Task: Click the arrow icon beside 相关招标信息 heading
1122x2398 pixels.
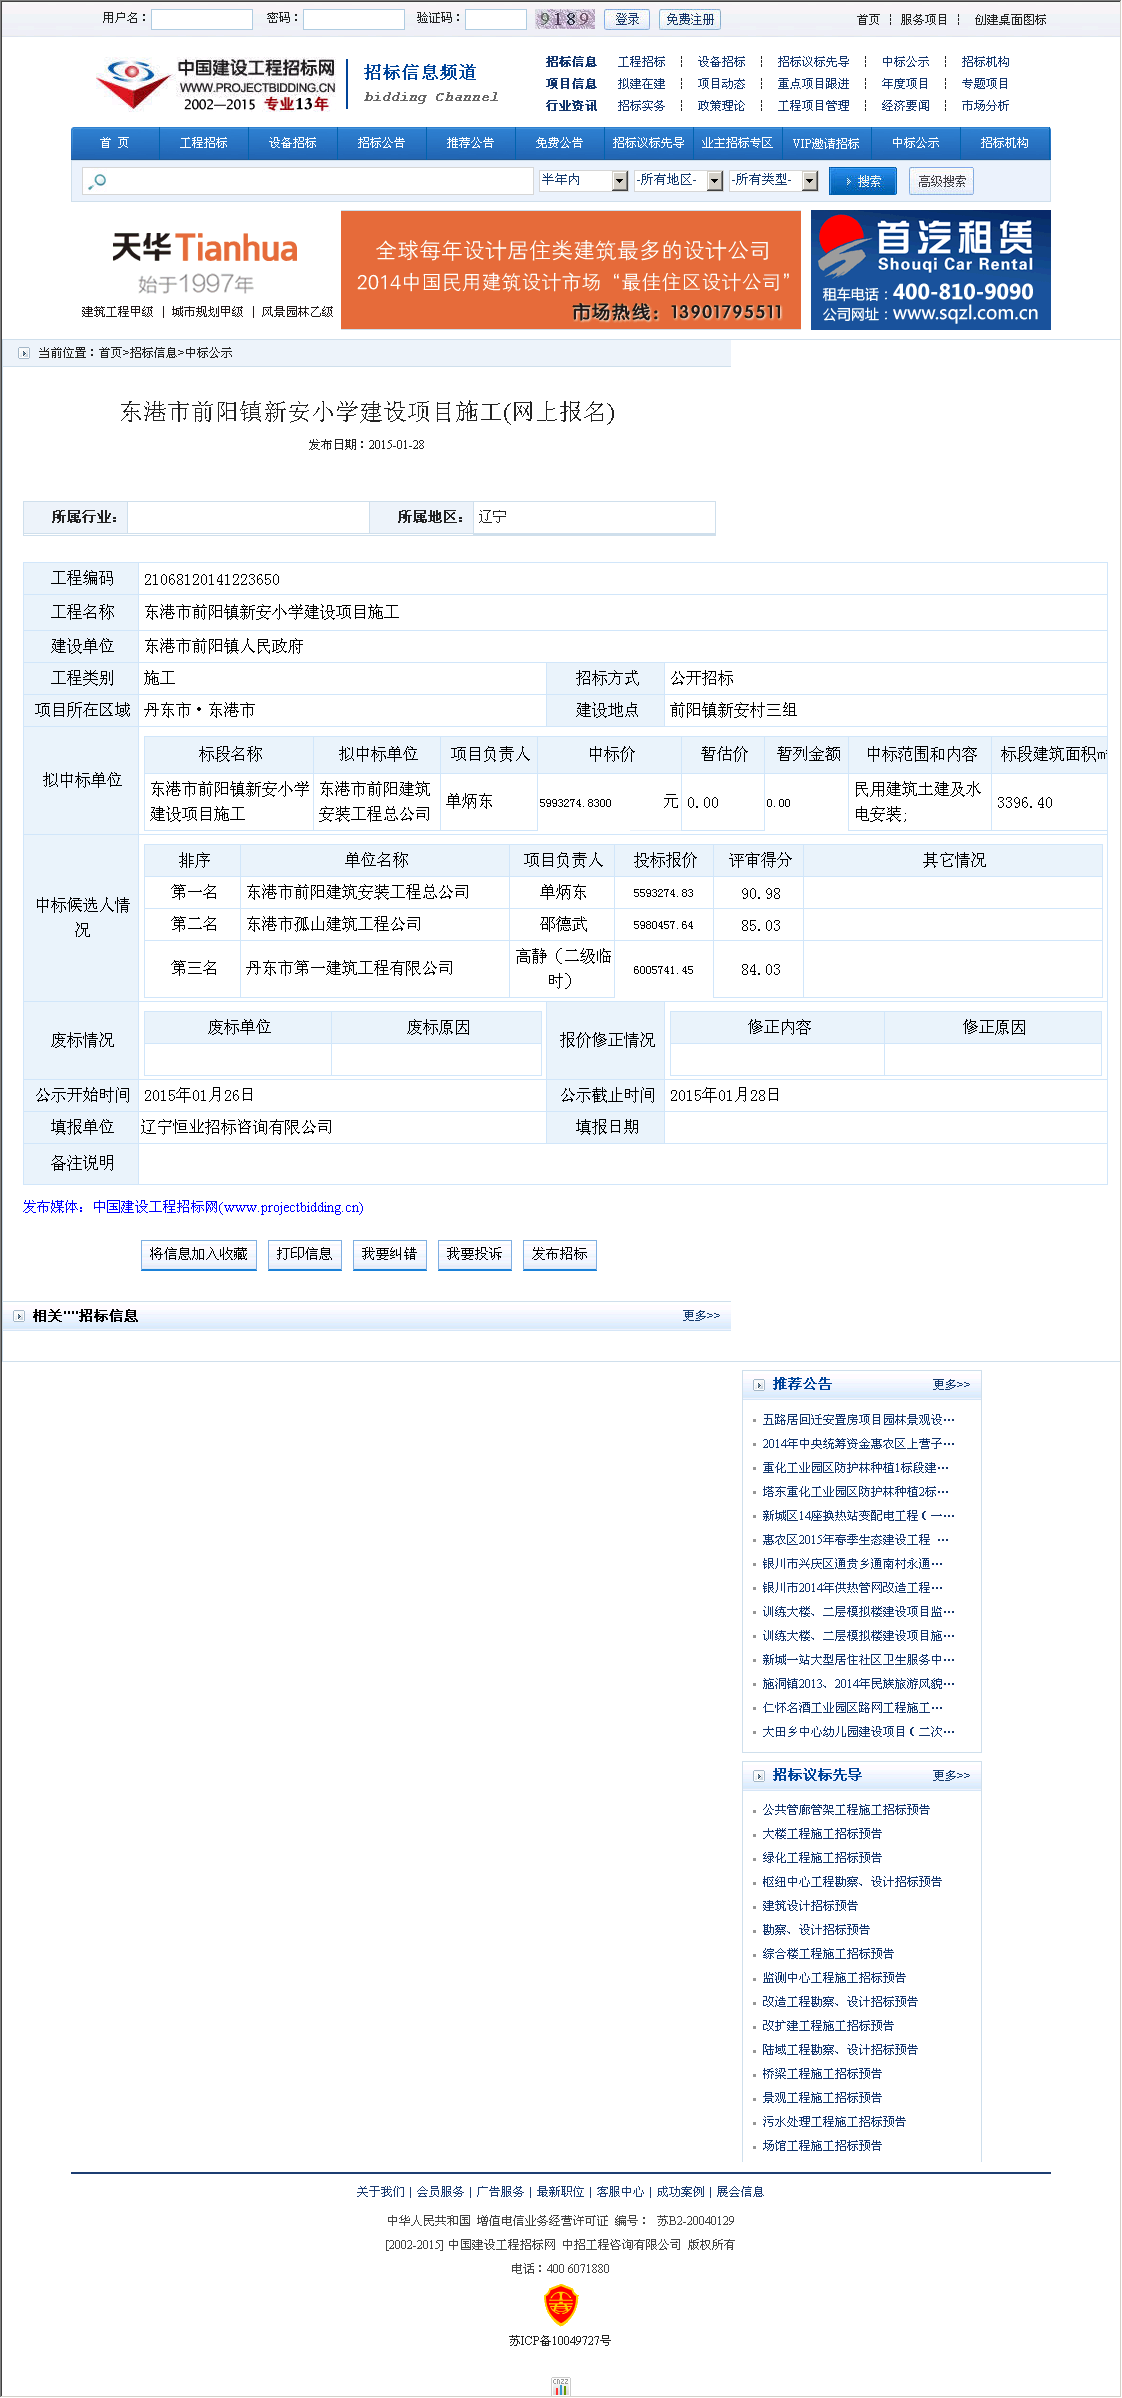Action: [x=19, y=1316]
